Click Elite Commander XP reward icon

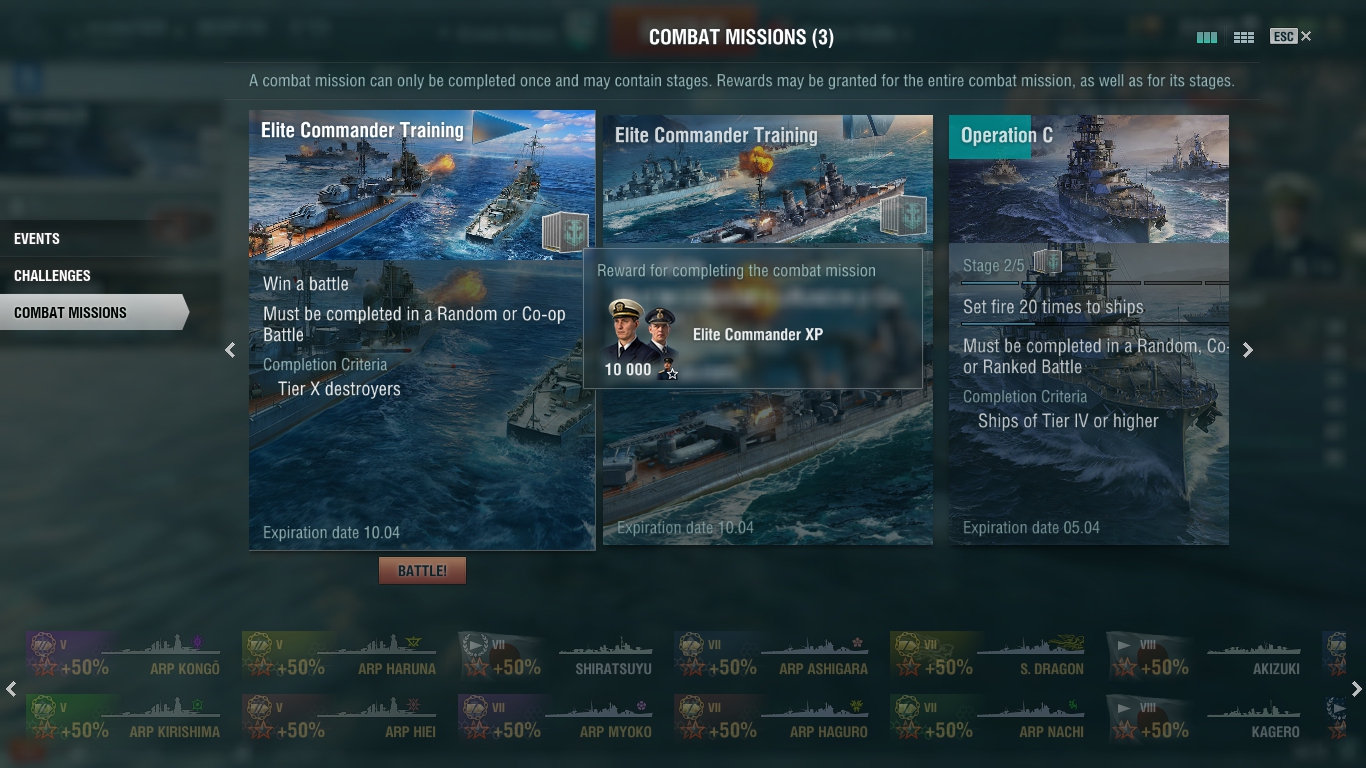pyautogui.click(x=642, y=338)
